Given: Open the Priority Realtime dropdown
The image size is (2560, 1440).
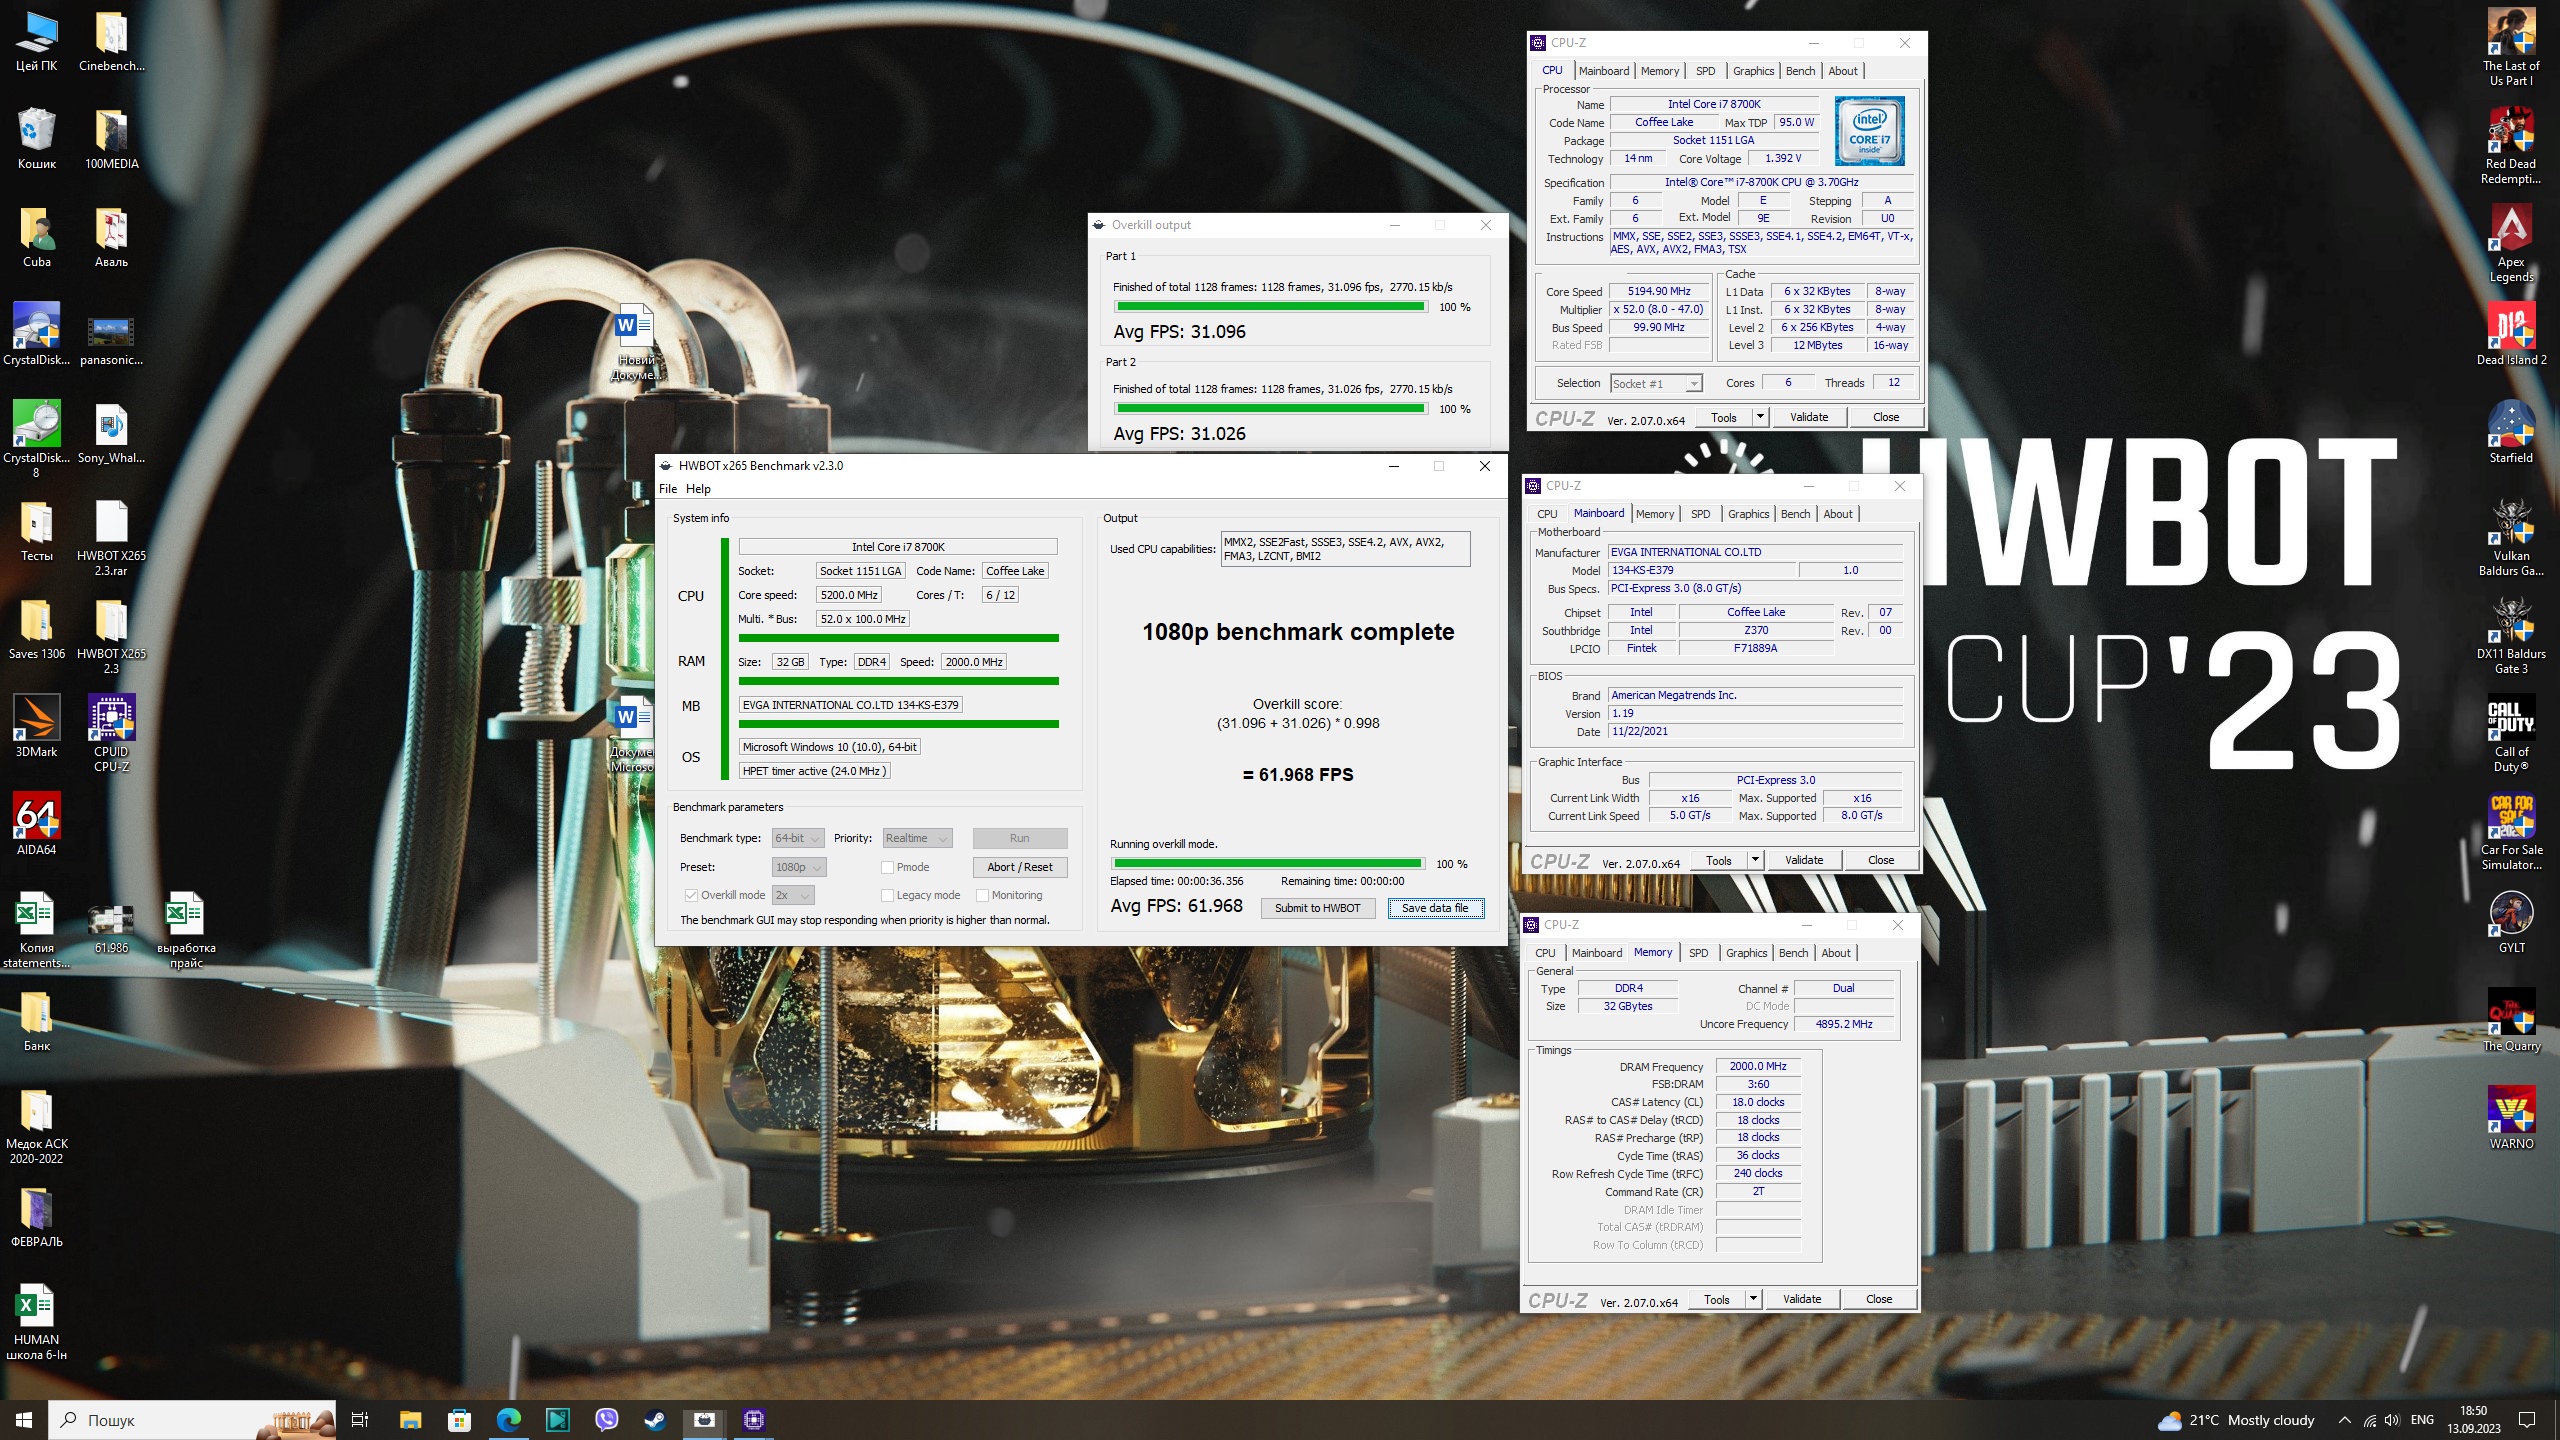Looking at the screenshot, I should (916, 838).
